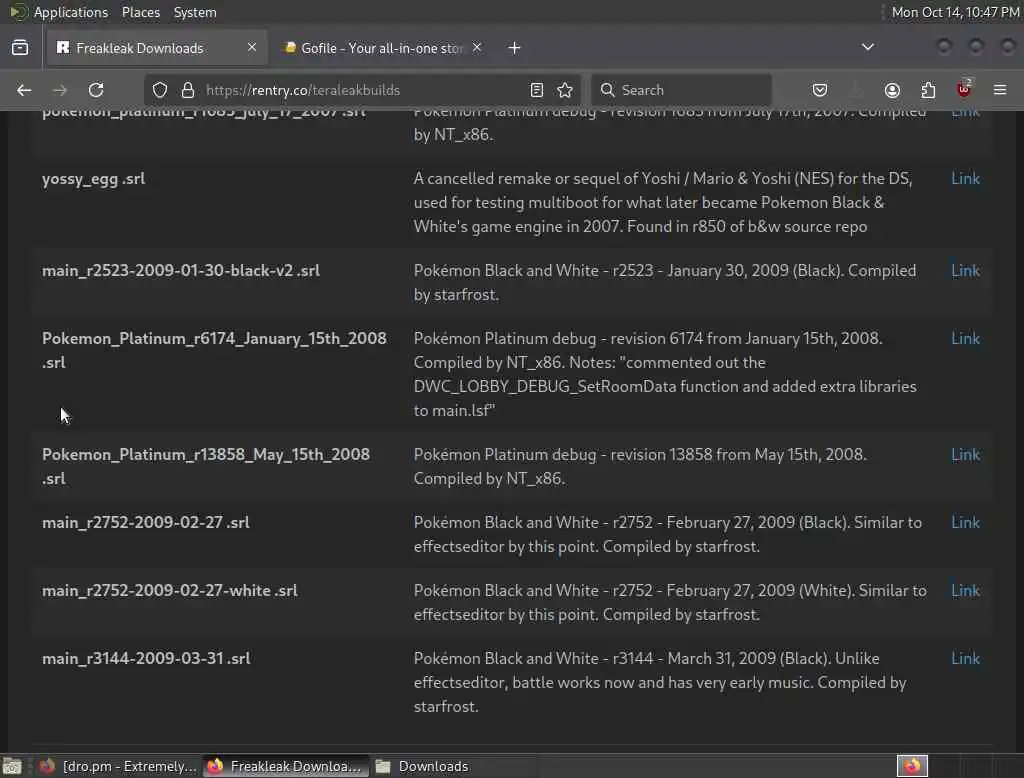Open the Applications menu
The width and height of the screenshot is (1024, 778).
(x=71, y=12)
